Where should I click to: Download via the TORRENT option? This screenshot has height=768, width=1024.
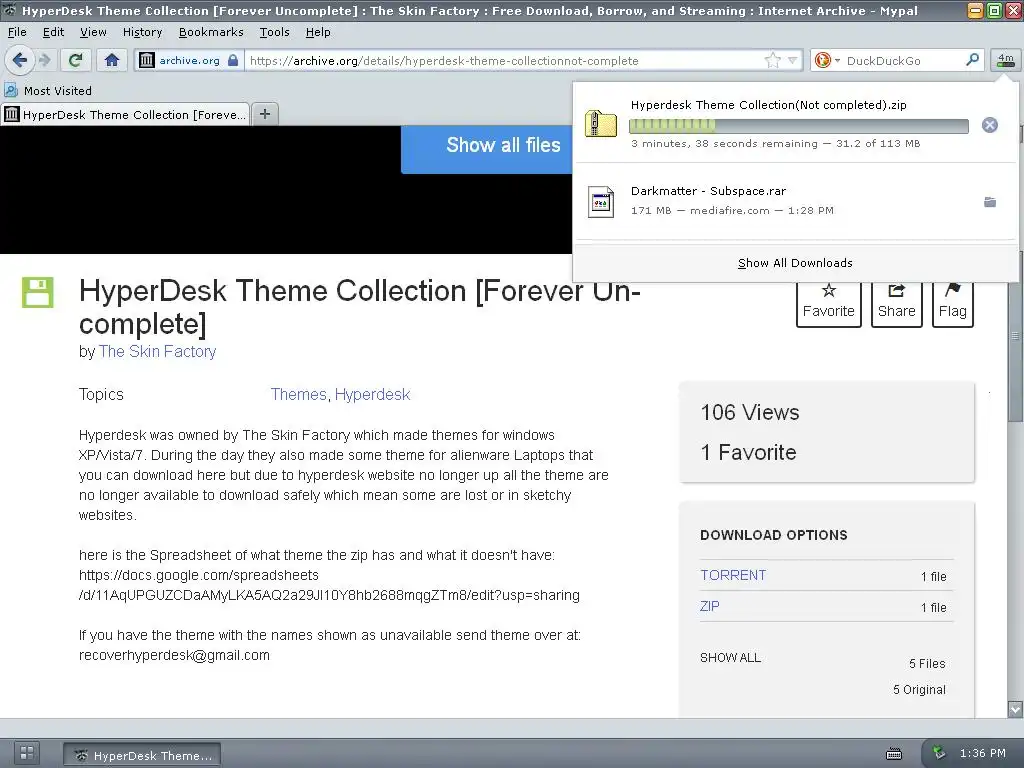pyautogui.click(x=733, y=575)
